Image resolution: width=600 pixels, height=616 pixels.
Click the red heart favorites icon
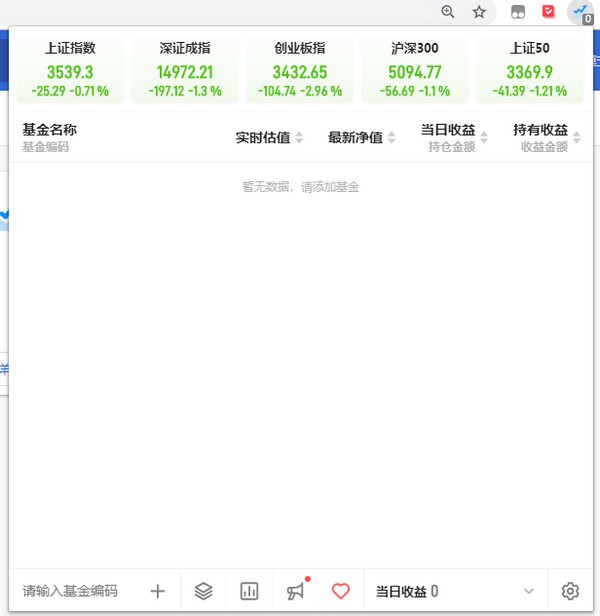click(x=341, y=591)
